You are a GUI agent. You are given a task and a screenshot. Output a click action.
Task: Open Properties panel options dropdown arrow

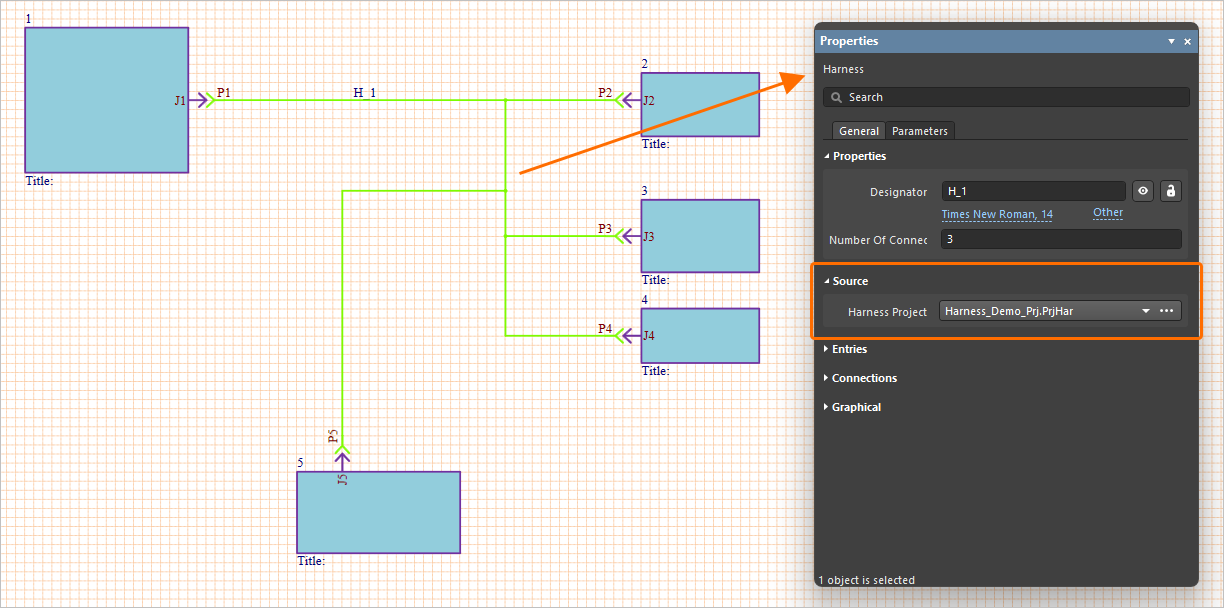(x=1171, y=42)
